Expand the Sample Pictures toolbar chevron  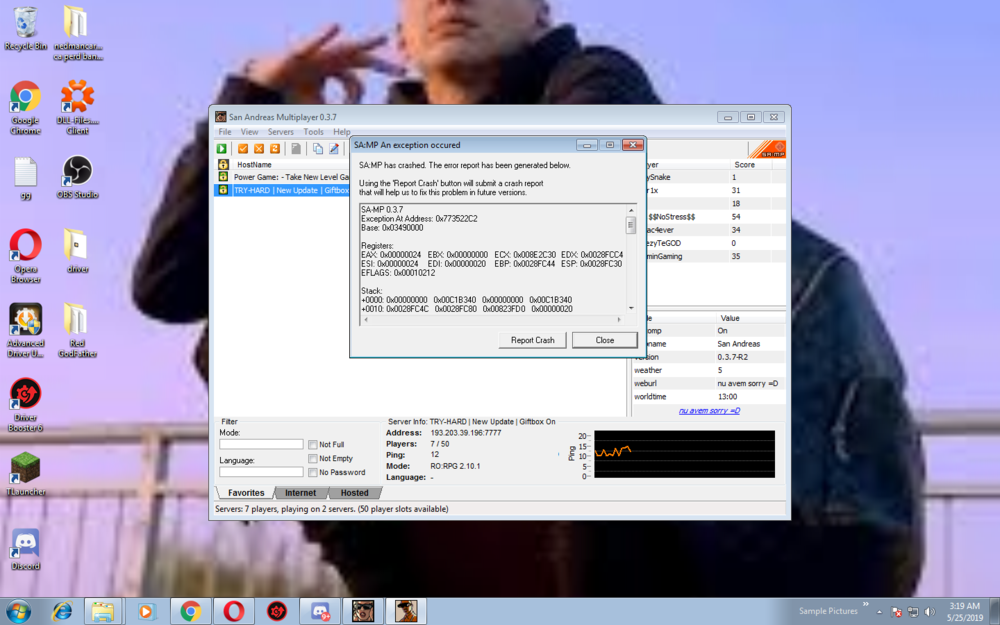(x=865, y=604)
